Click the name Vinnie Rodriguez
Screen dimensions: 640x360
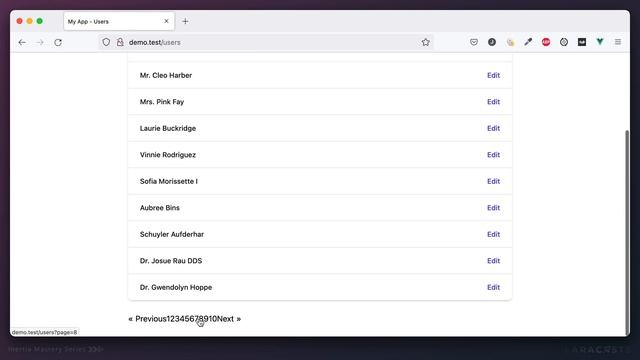pos(168,155)
